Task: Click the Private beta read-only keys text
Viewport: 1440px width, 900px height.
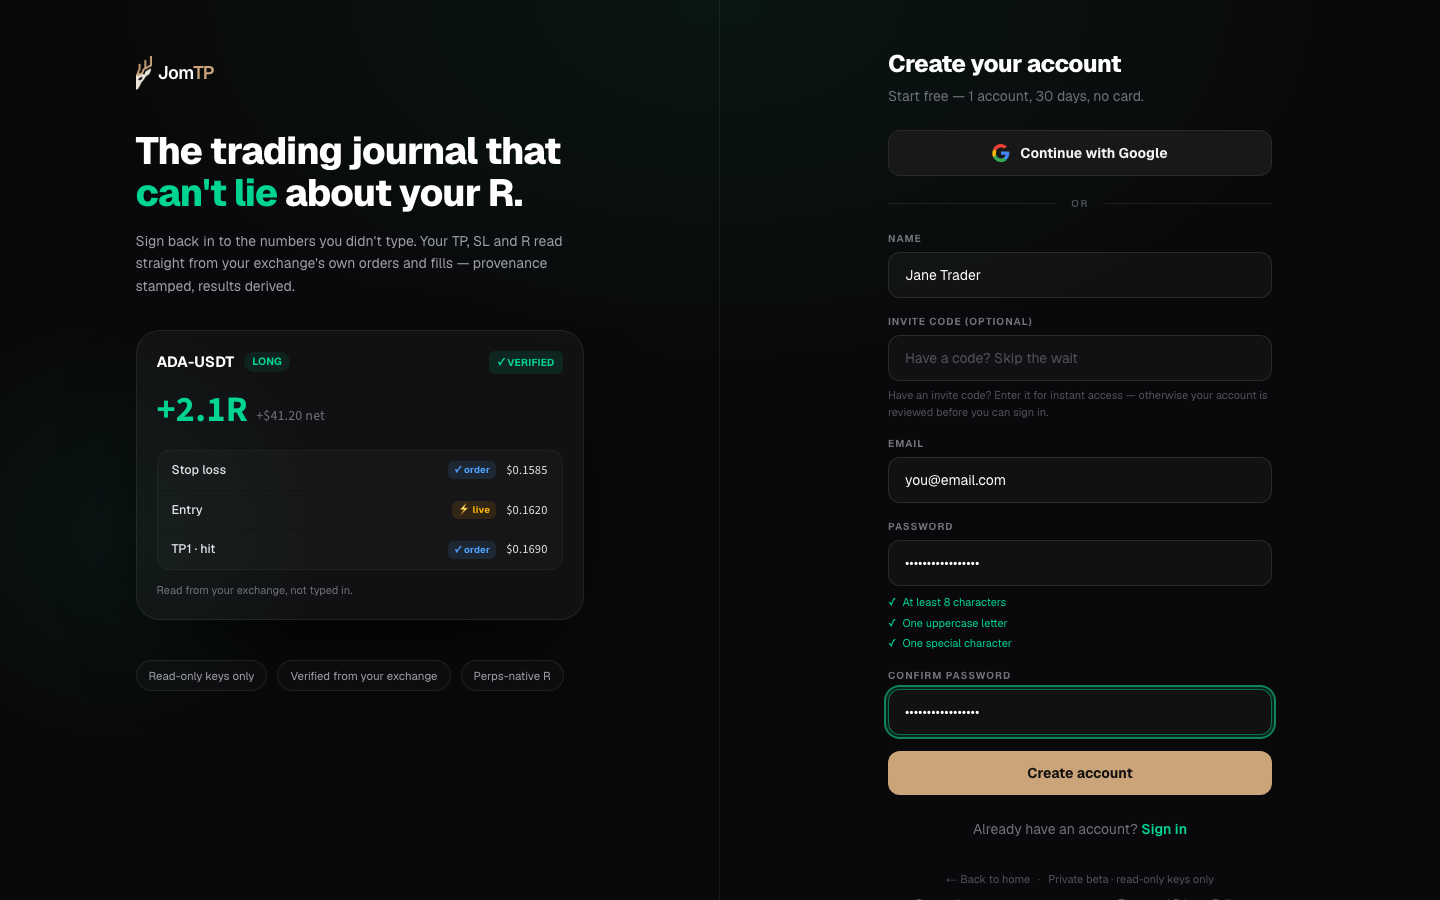Action: pos(1131,879)
